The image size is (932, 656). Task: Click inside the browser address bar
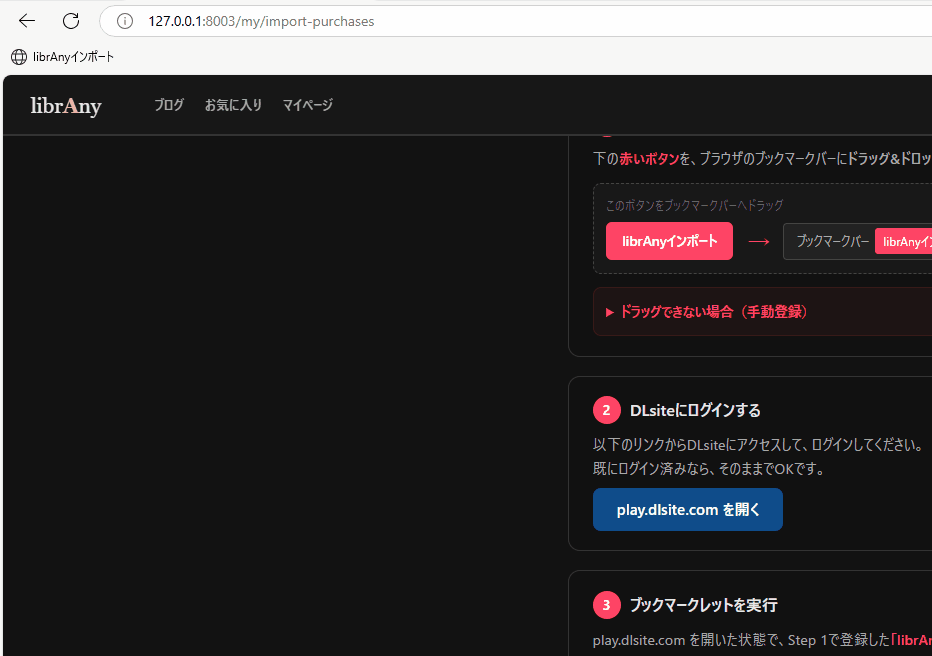point(300,20)
